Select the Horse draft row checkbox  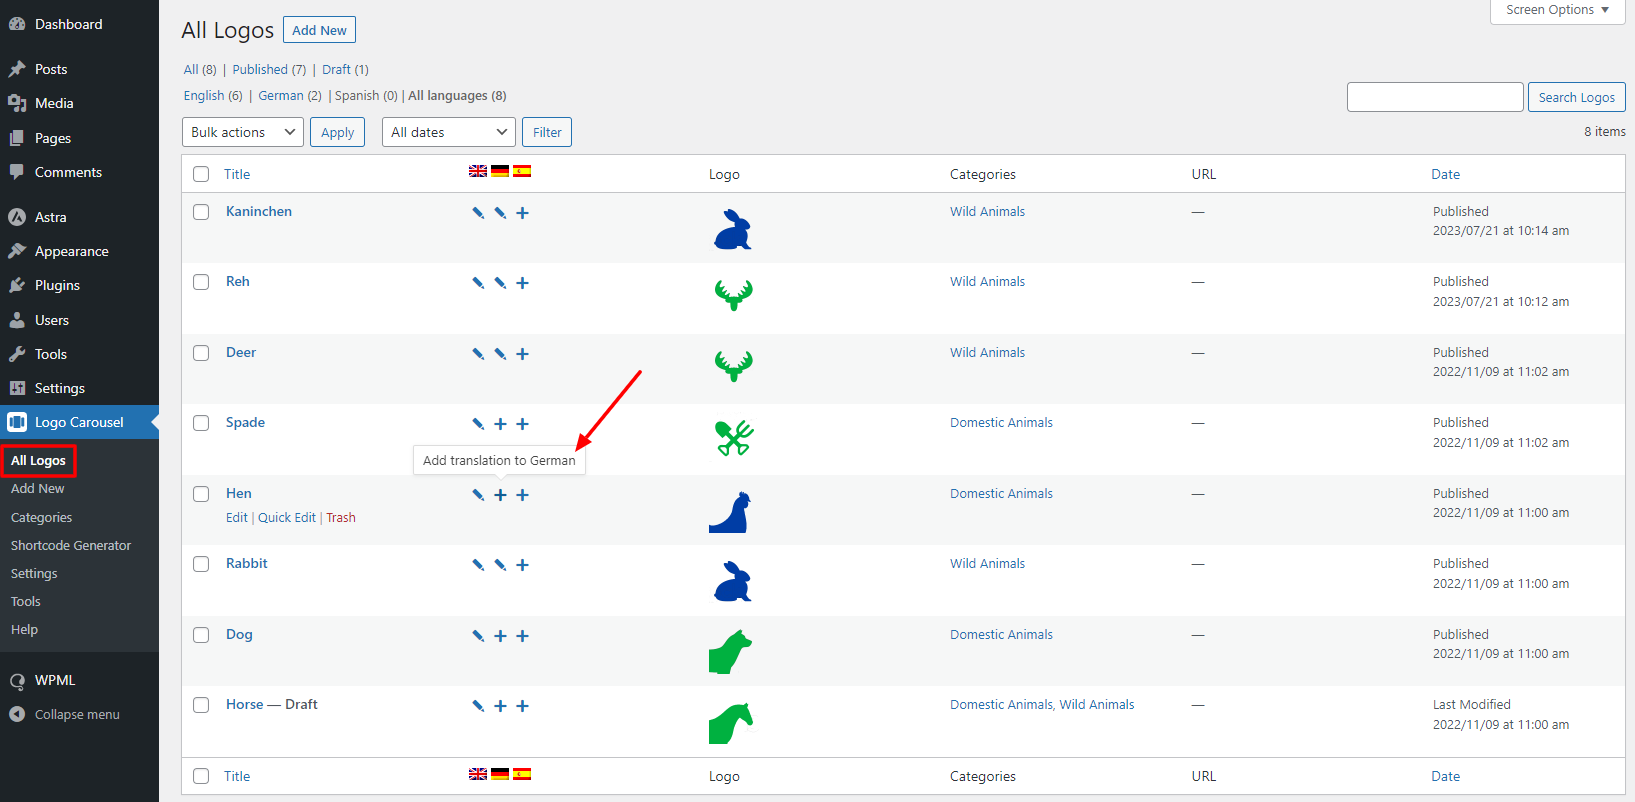201,705
